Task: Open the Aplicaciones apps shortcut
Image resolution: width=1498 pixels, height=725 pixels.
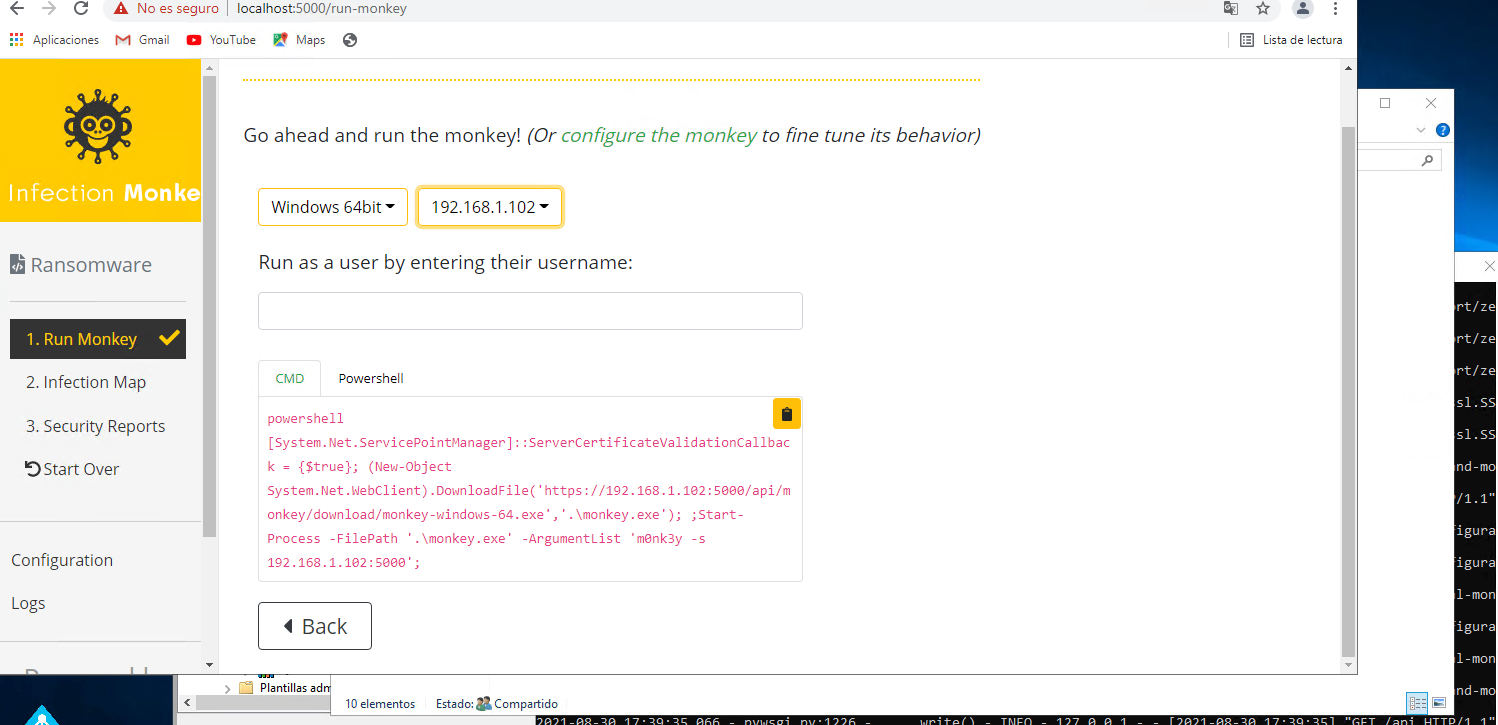Action: click(54, 40)
